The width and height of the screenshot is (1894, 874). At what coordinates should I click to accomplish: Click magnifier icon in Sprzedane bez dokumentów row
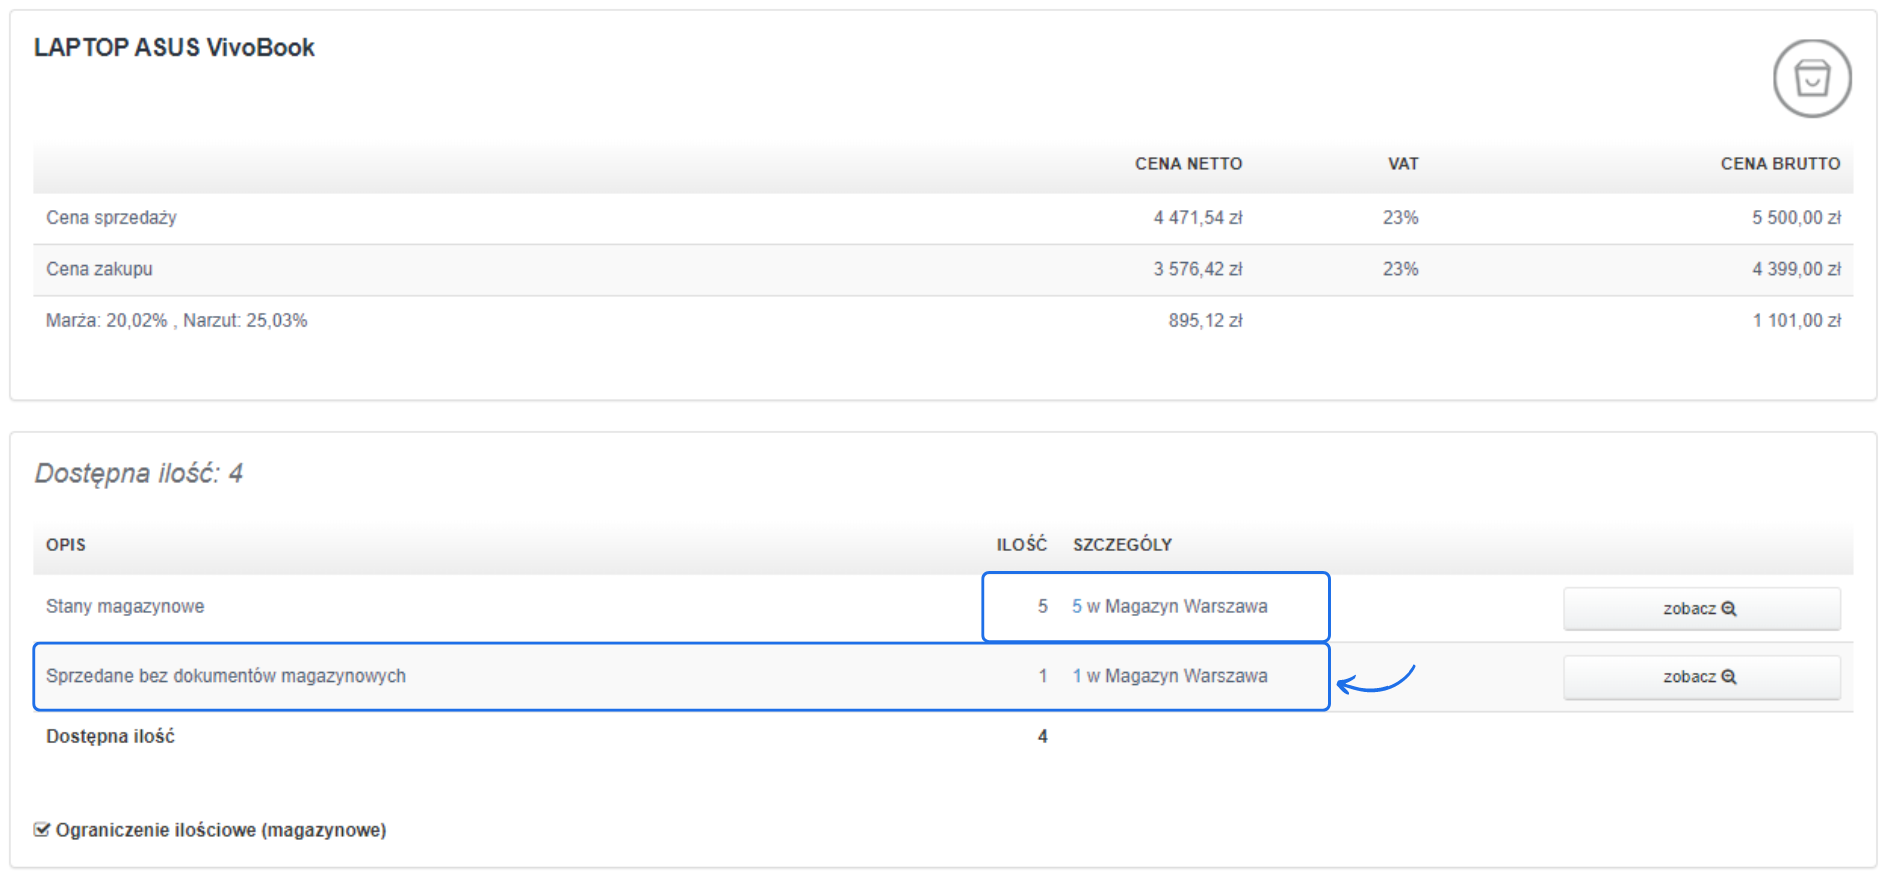1729,677
